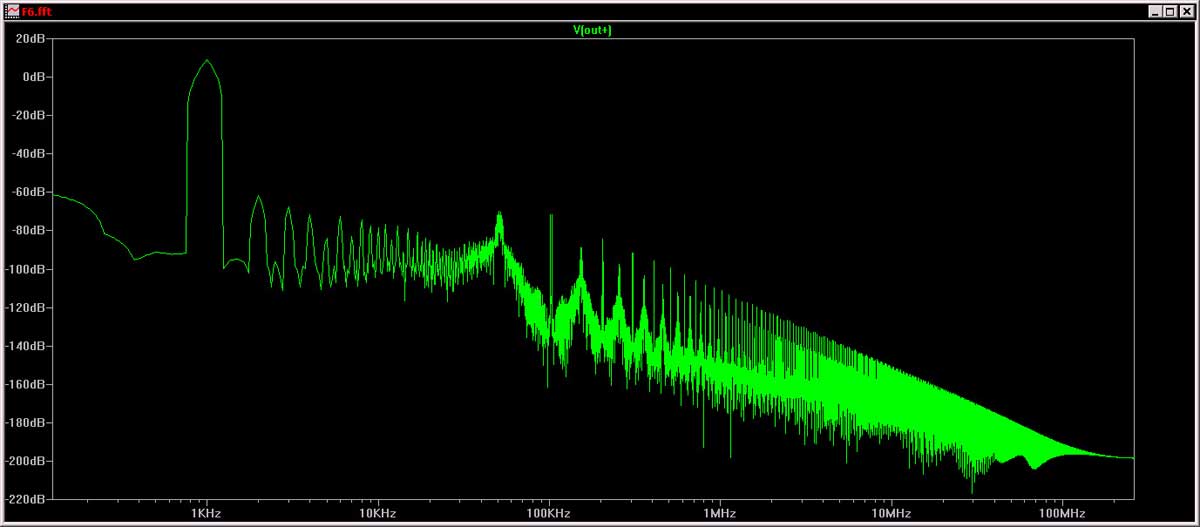The image size is (1200, 527).
Task: Click the 10MHz frequency axis label
Action: click(x=890, y=513)
